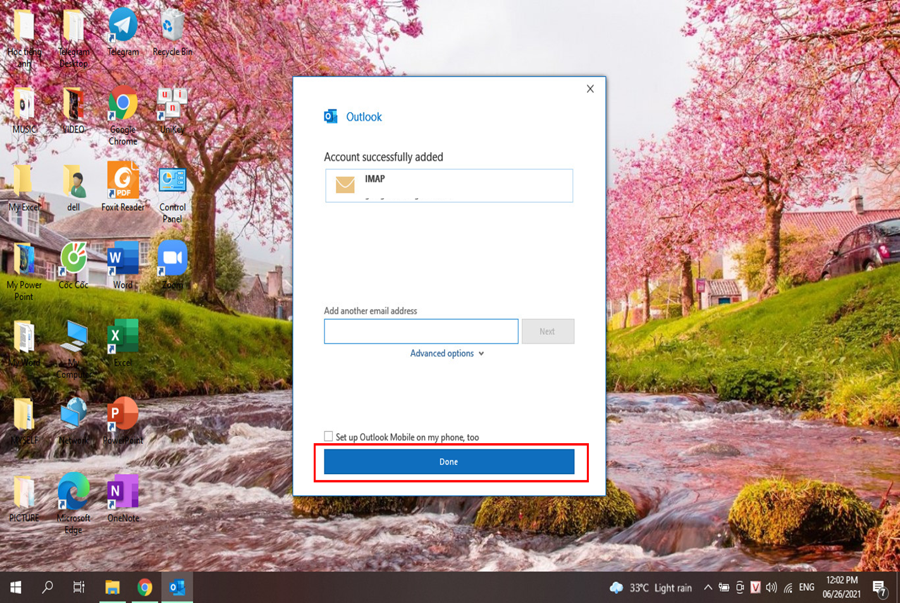Open OneNote desktop shortcut
900x603 pixels.
tap(122, 492)
